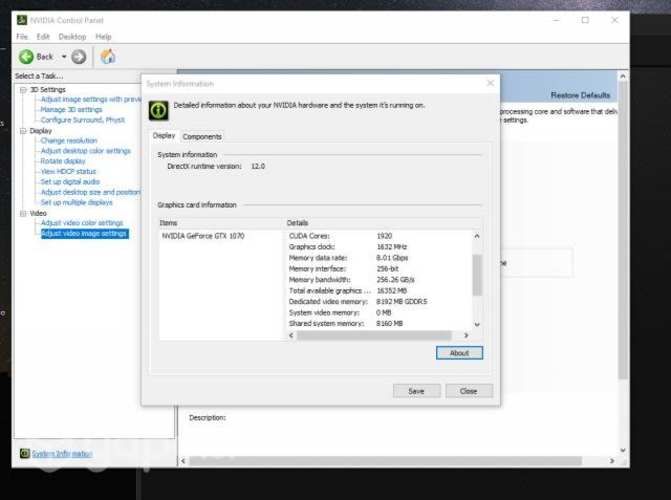Click the grey Forward arrow icon

coord(78,57)
